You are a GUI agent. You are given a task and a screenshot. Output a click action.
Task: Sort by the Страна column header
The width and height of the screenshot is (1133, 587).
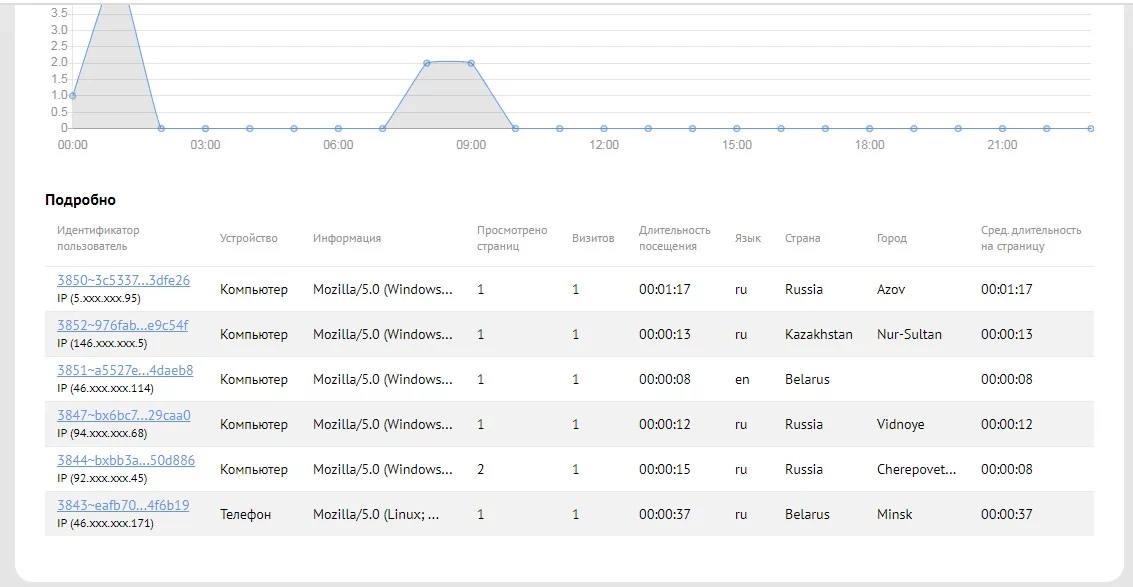[802, 238]
